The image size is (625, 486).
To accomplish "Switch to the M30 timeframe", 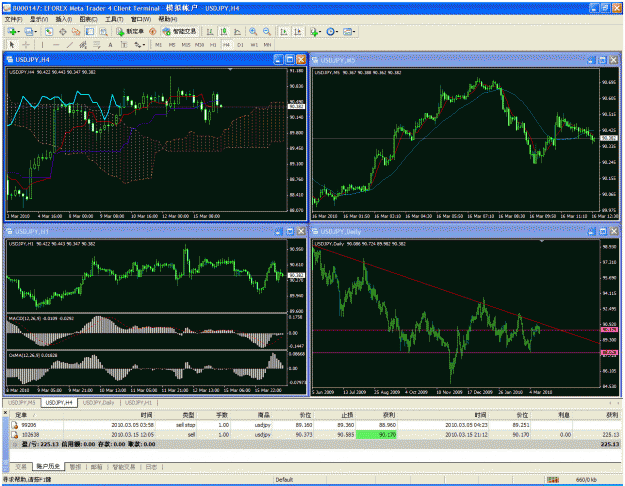I will click(200, 45).
